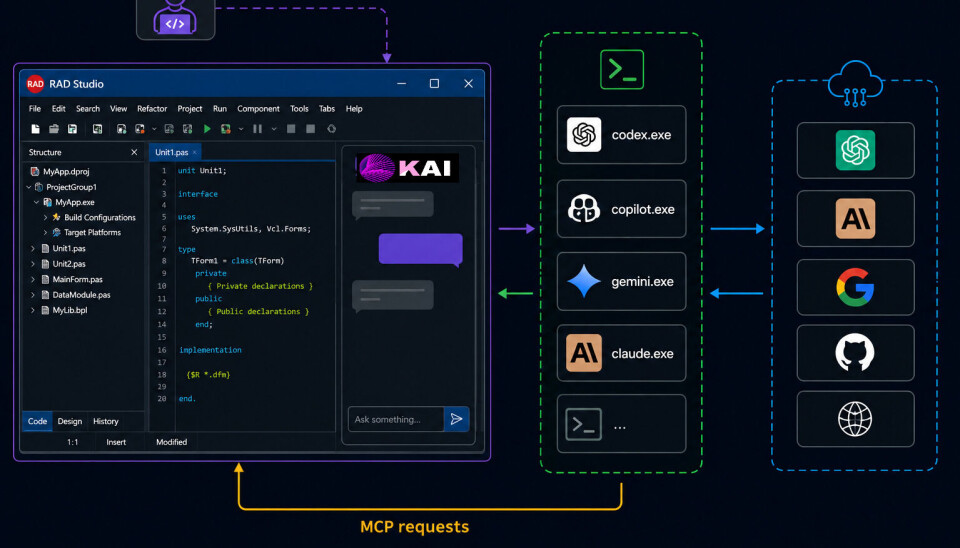Expand the Unit1.pas tree node

tap(32, 249)
